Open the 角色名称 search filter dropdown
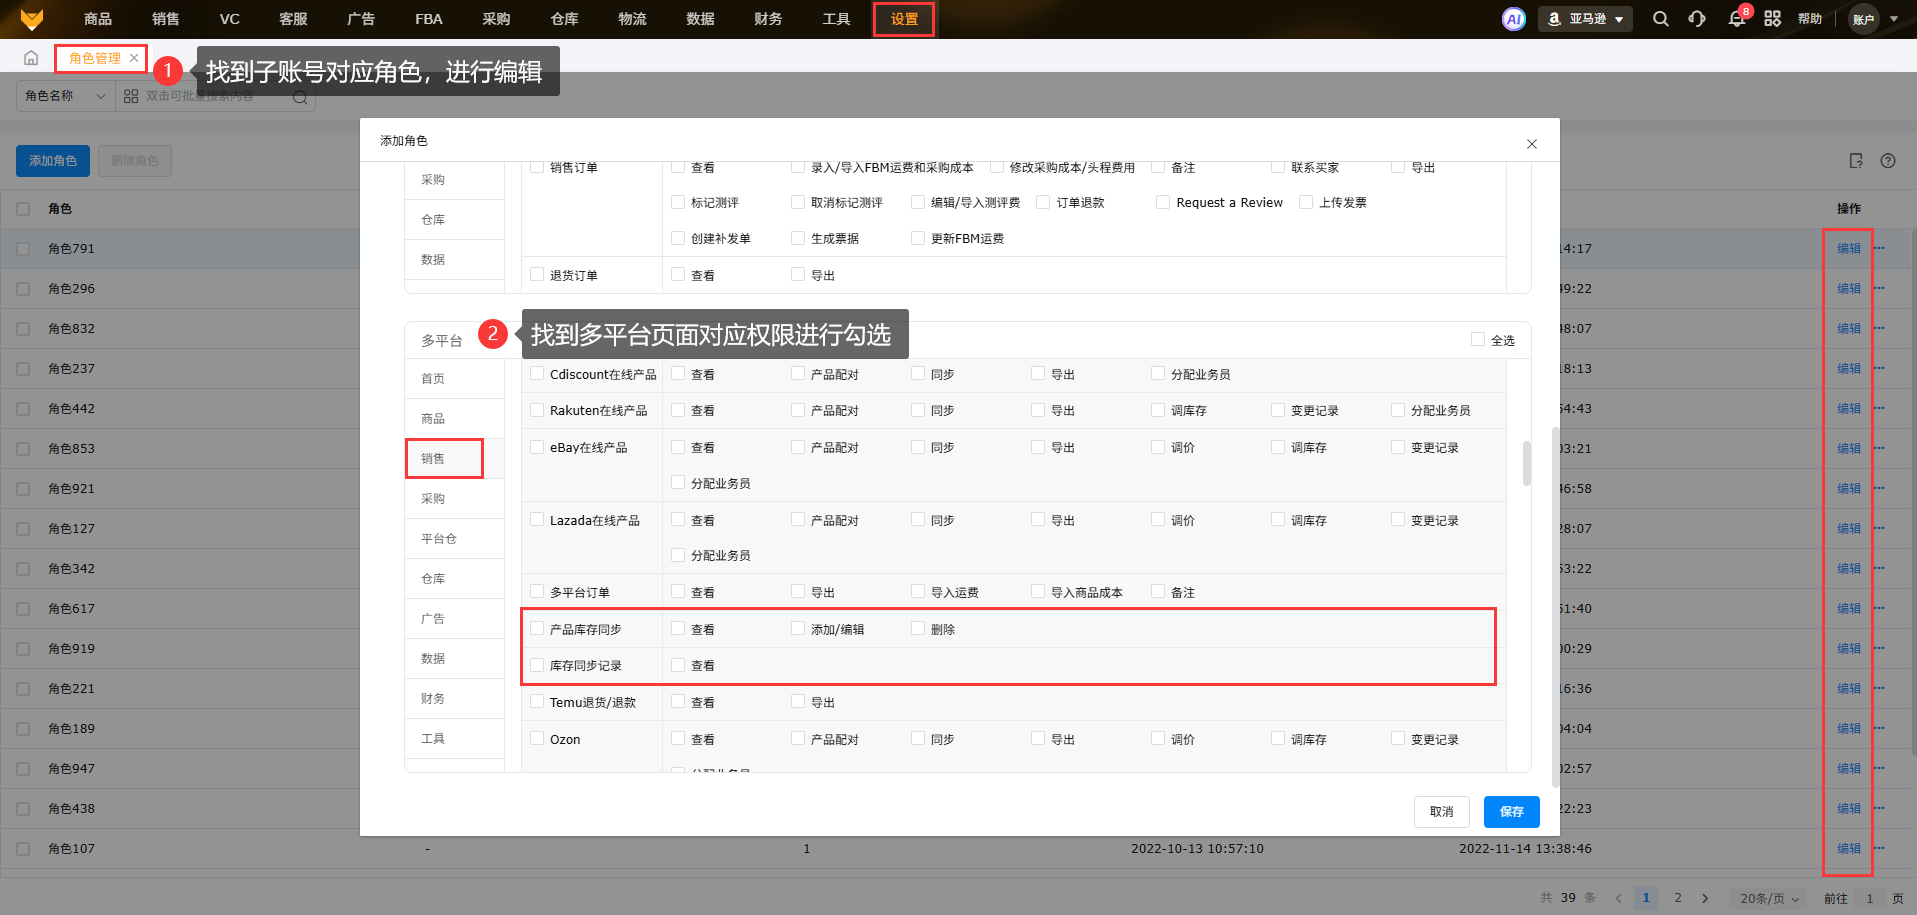1917x915 pixels. [65, 96]
